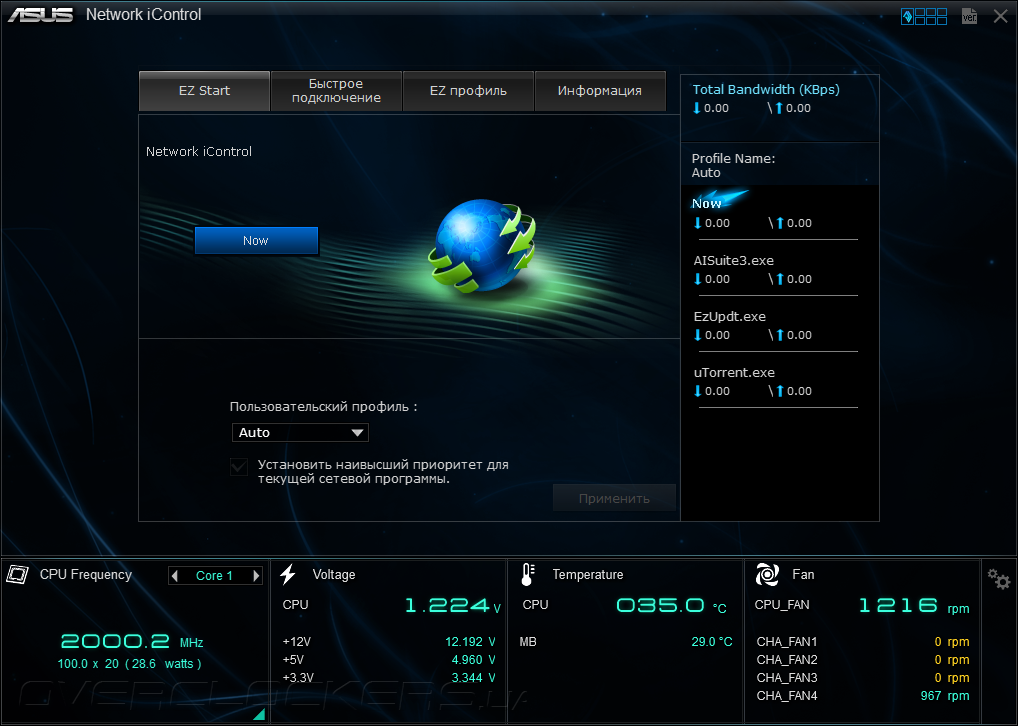Select previous CPU core with left arrow
The height and width of the screenshot is (726, 1018).
pyautogui.click(x=174, y=575)
